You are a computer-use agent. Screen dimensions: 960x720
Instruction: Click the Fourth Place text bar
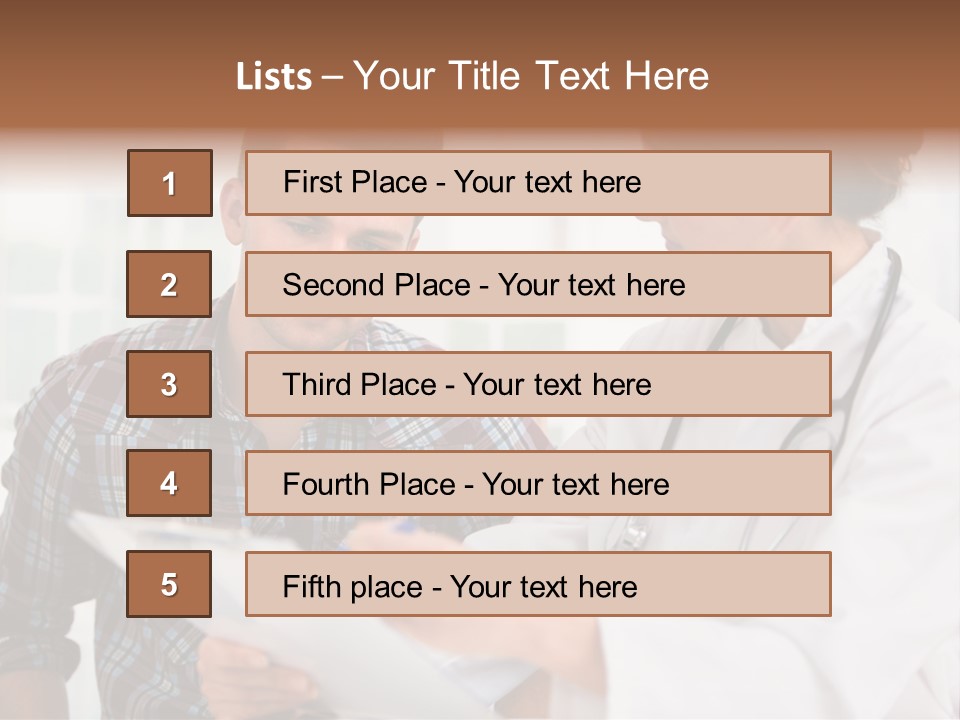pos(538,483)
